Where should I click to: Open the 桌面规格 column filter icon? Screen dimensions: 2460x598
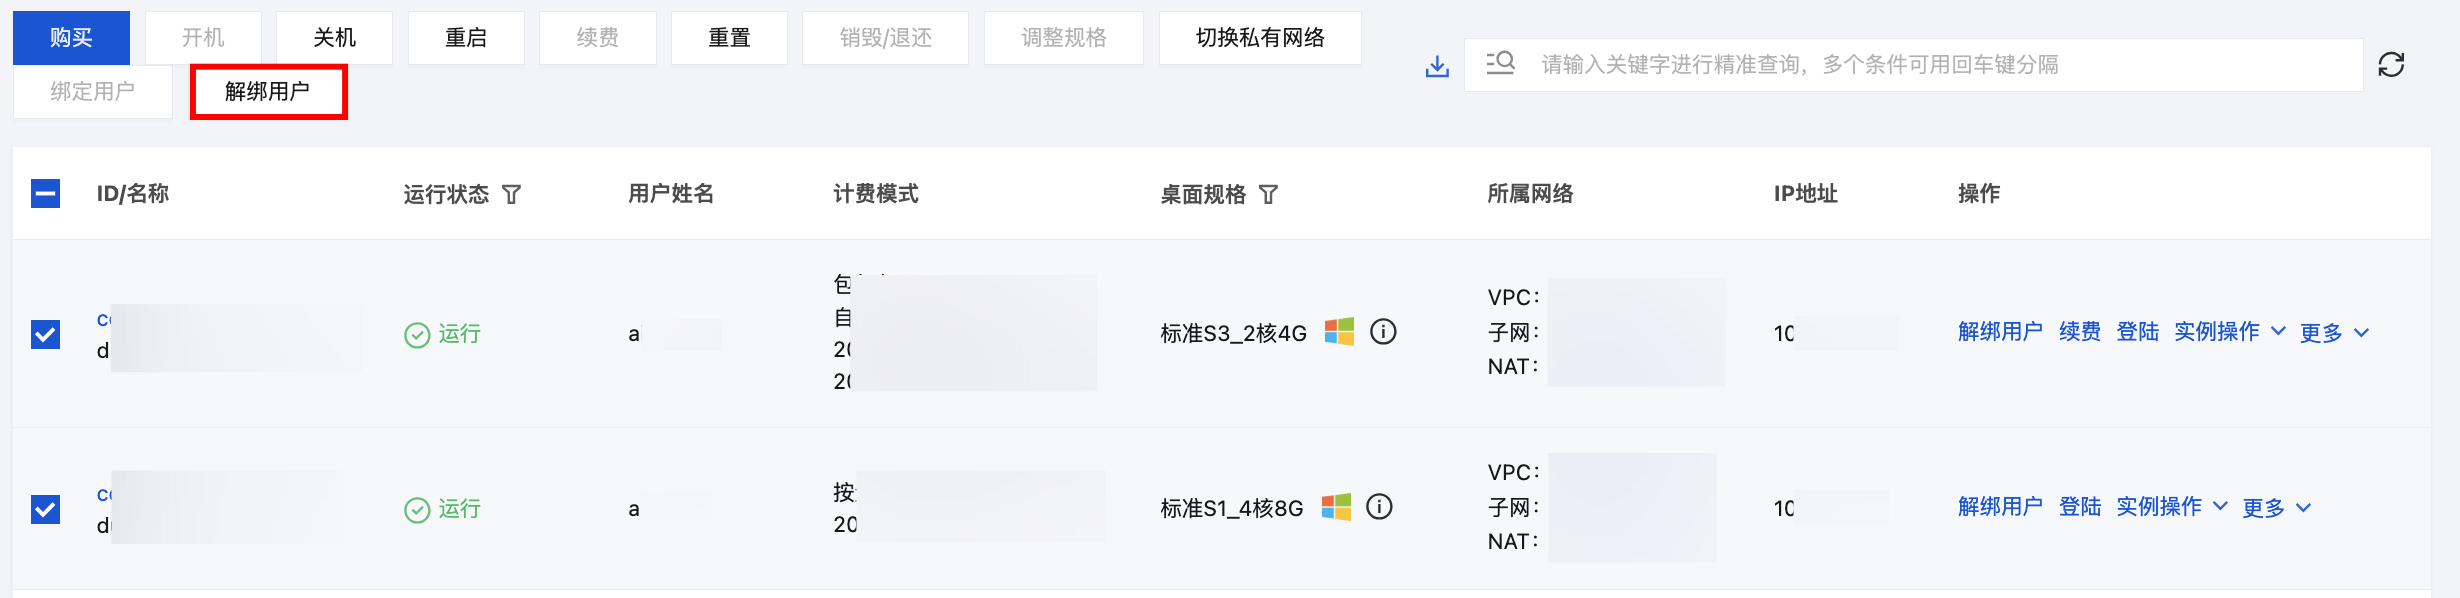pos(1268,194)
